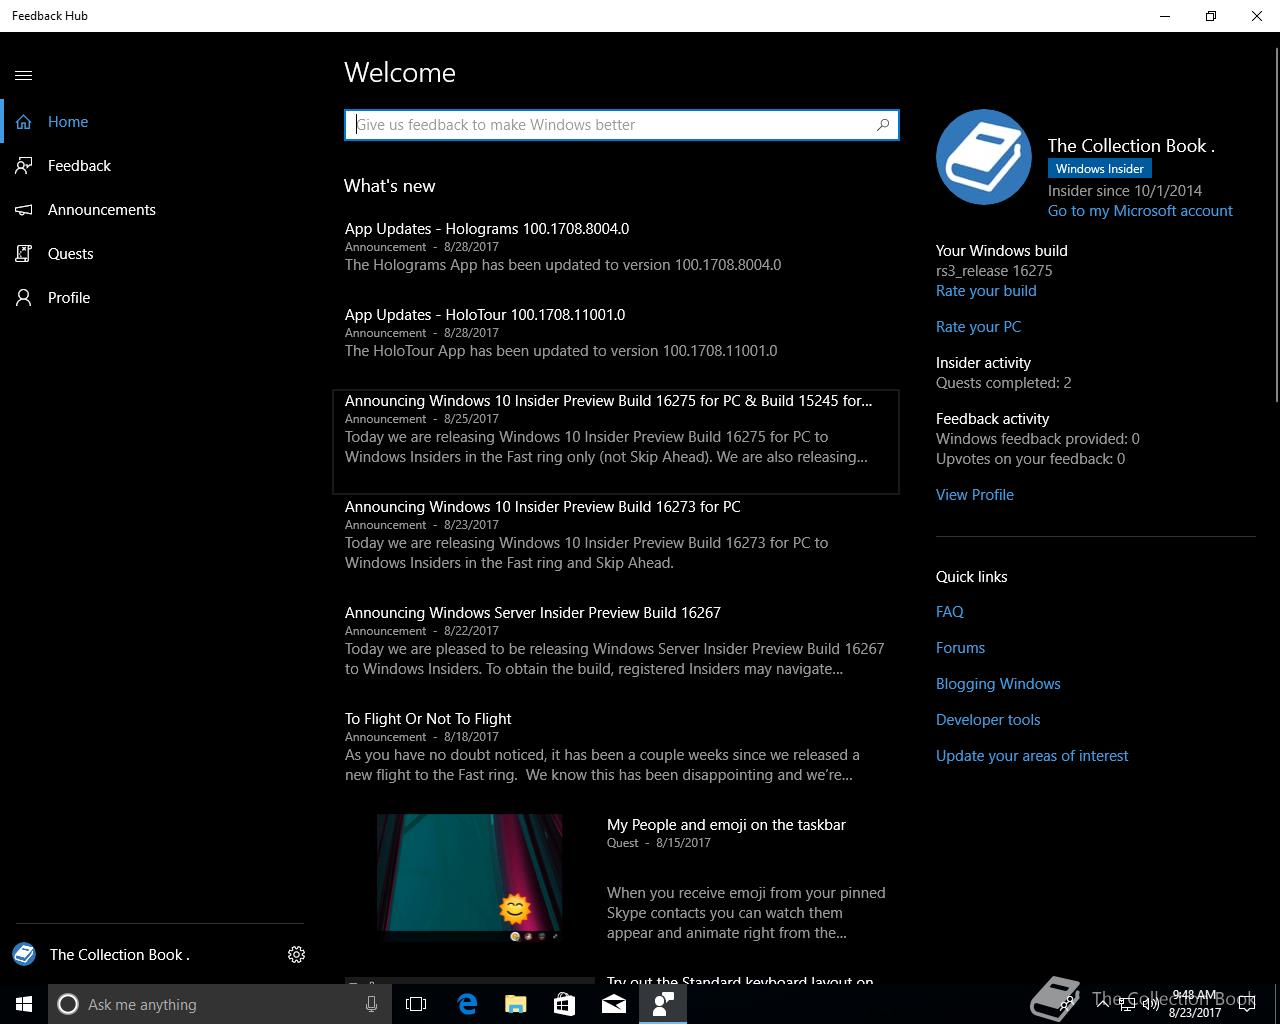
Task: Click the Rate your build link
Action: tap(986, 291)
